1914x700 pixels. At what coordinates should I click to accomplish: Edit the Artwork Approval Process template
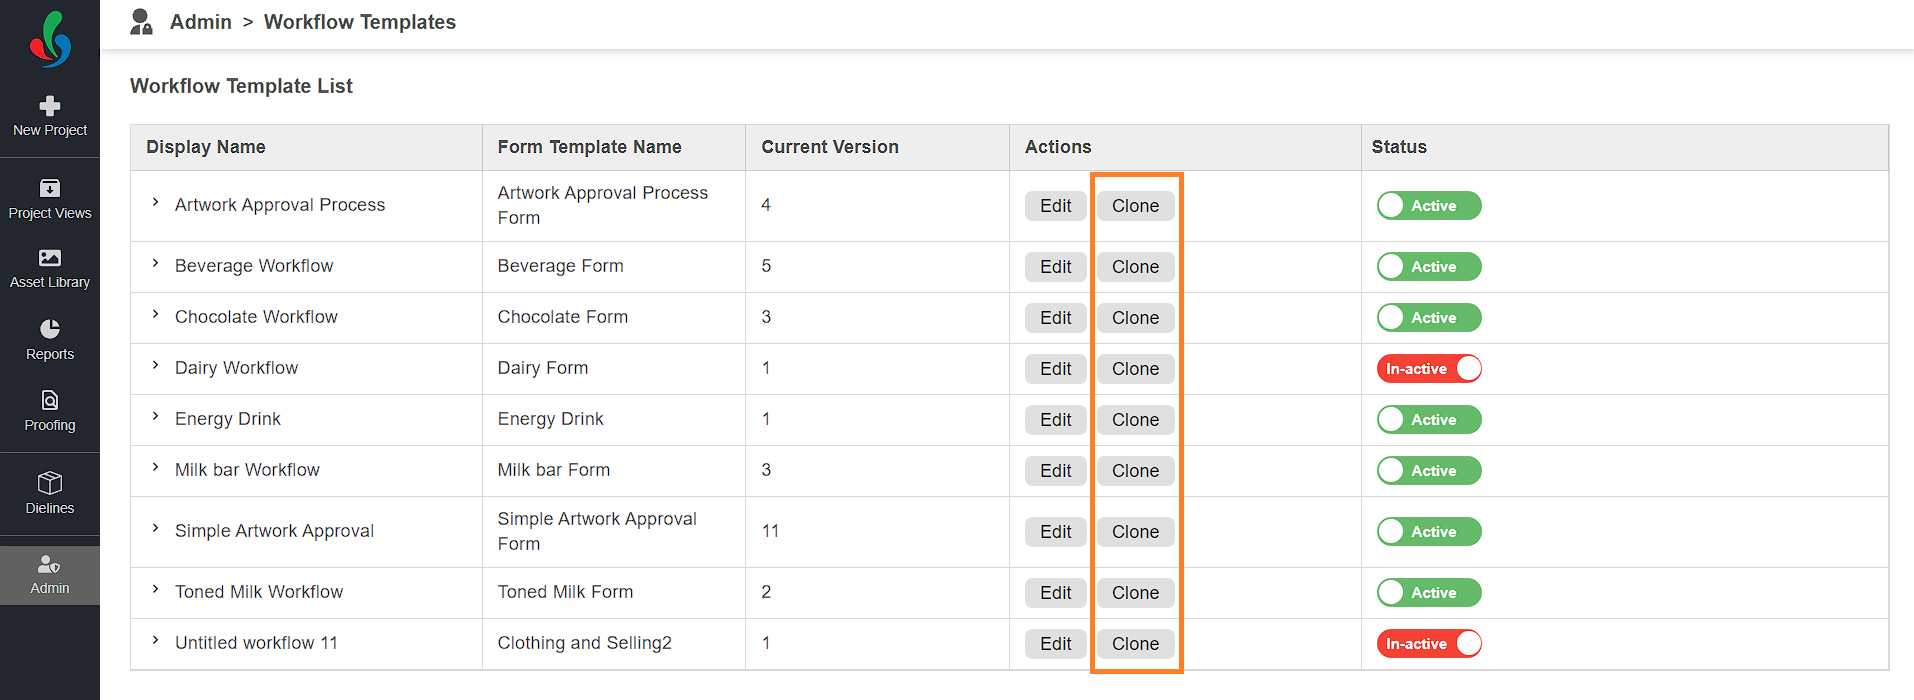(1055, 206)
